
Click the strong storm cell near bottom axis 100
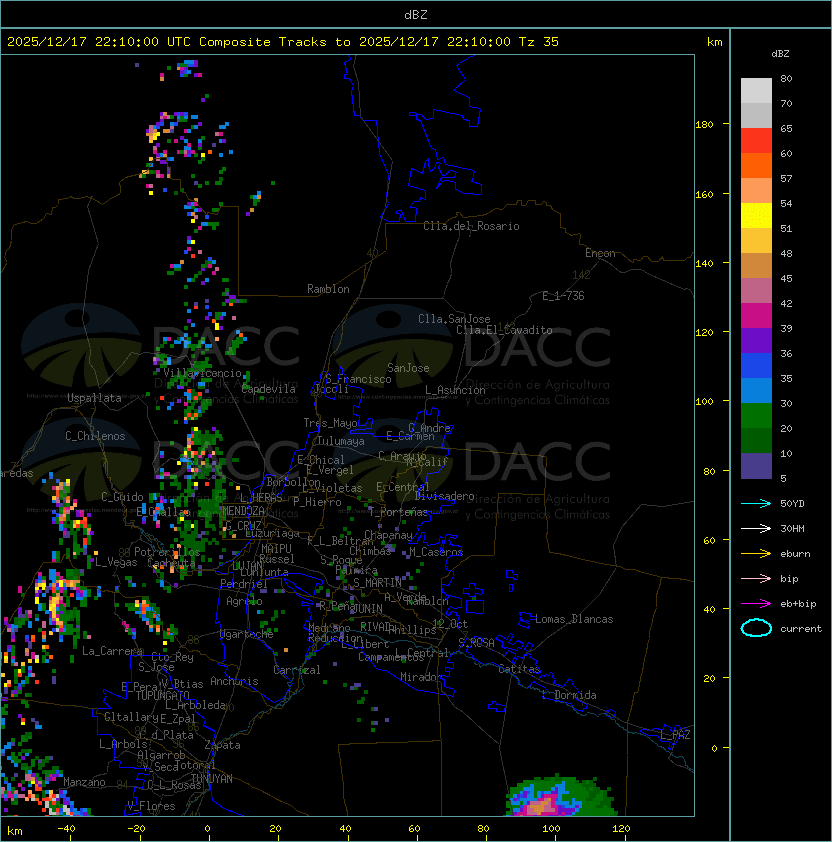tap(561, 796)
